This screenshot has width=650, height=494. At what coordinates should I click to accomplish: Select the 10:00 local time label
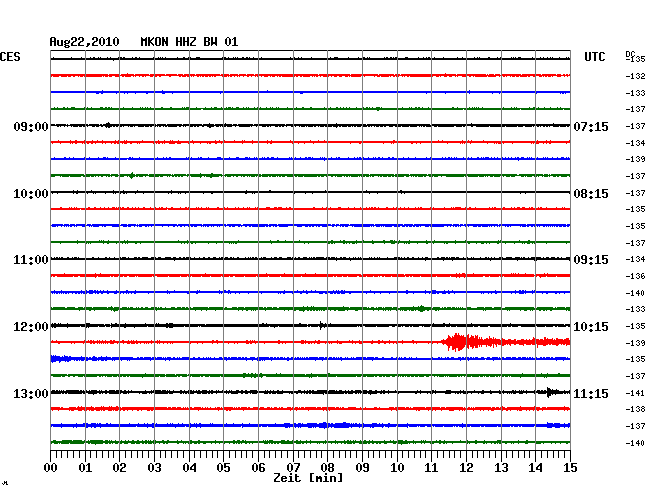[x=31, y=194]
